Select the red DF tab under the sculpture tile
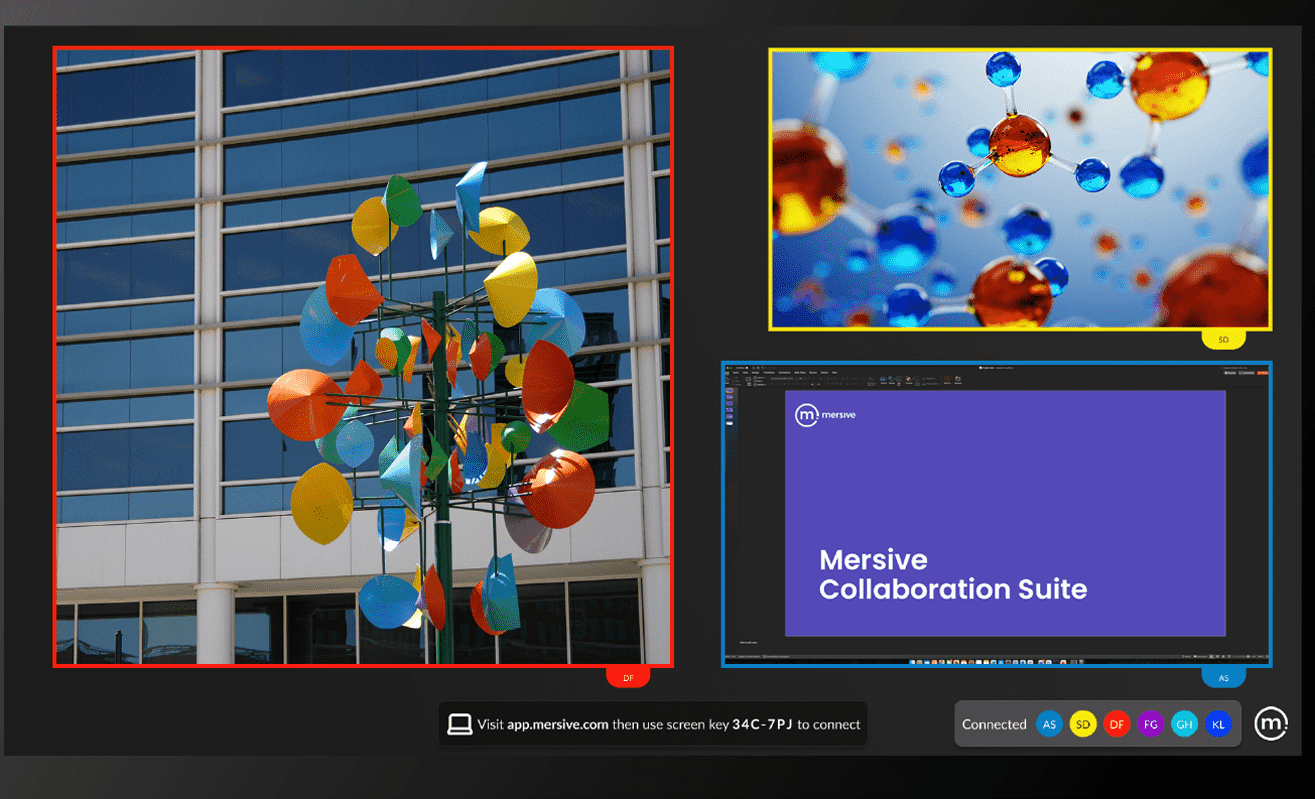1315x799 pixels. point(628,678)
